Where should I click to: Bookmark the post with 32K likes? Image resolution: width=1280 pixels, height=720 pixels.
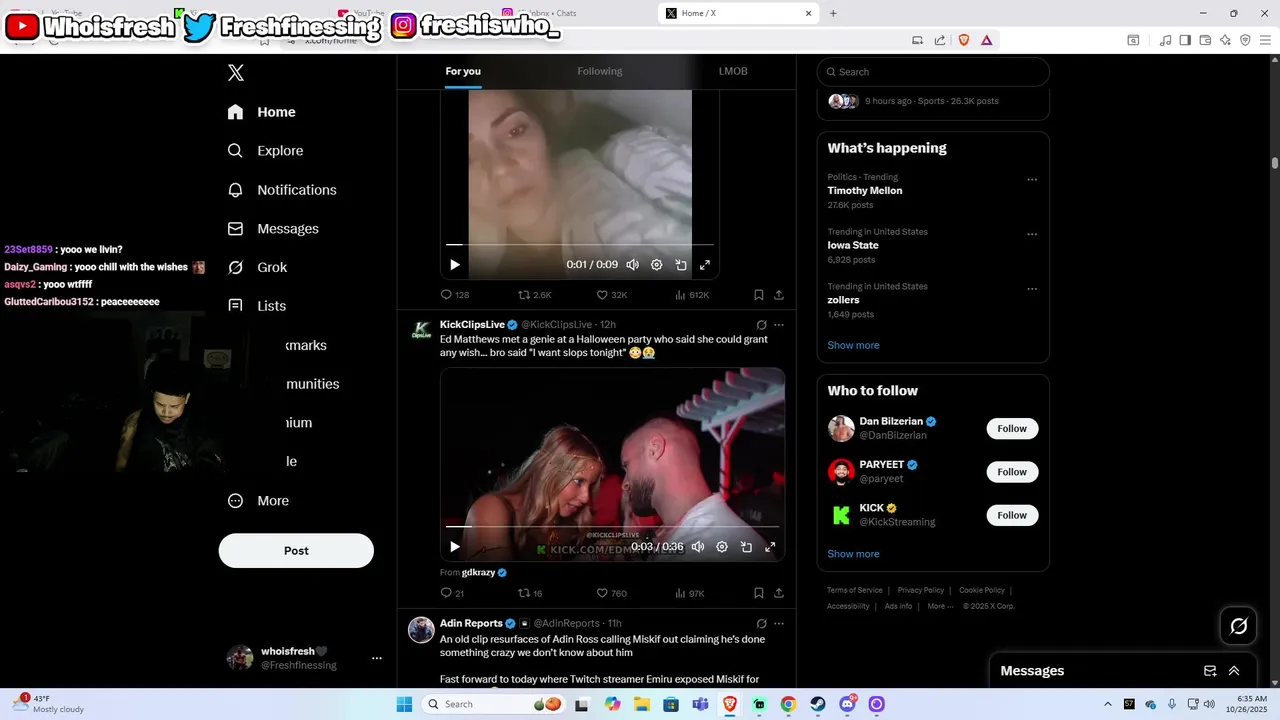[x=759, y=295]
